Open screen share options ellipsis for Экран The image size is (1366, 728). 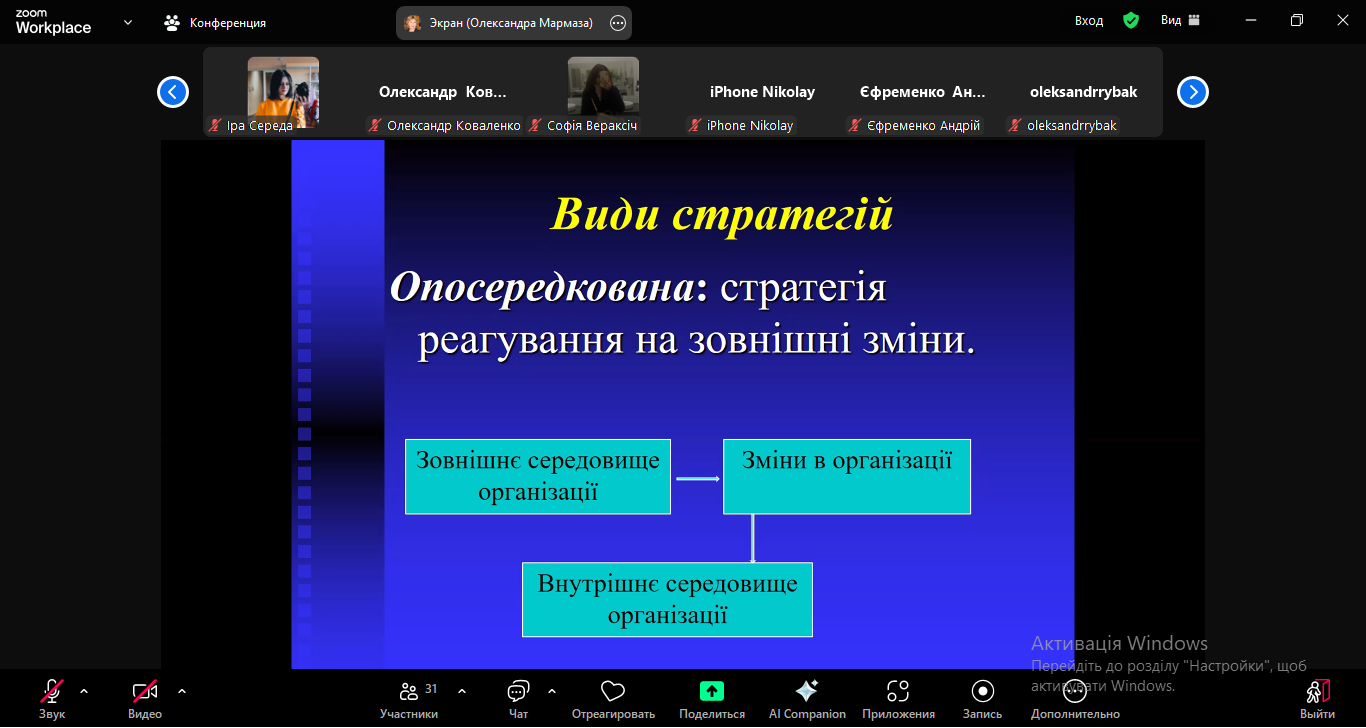click(x=618, y=23)
